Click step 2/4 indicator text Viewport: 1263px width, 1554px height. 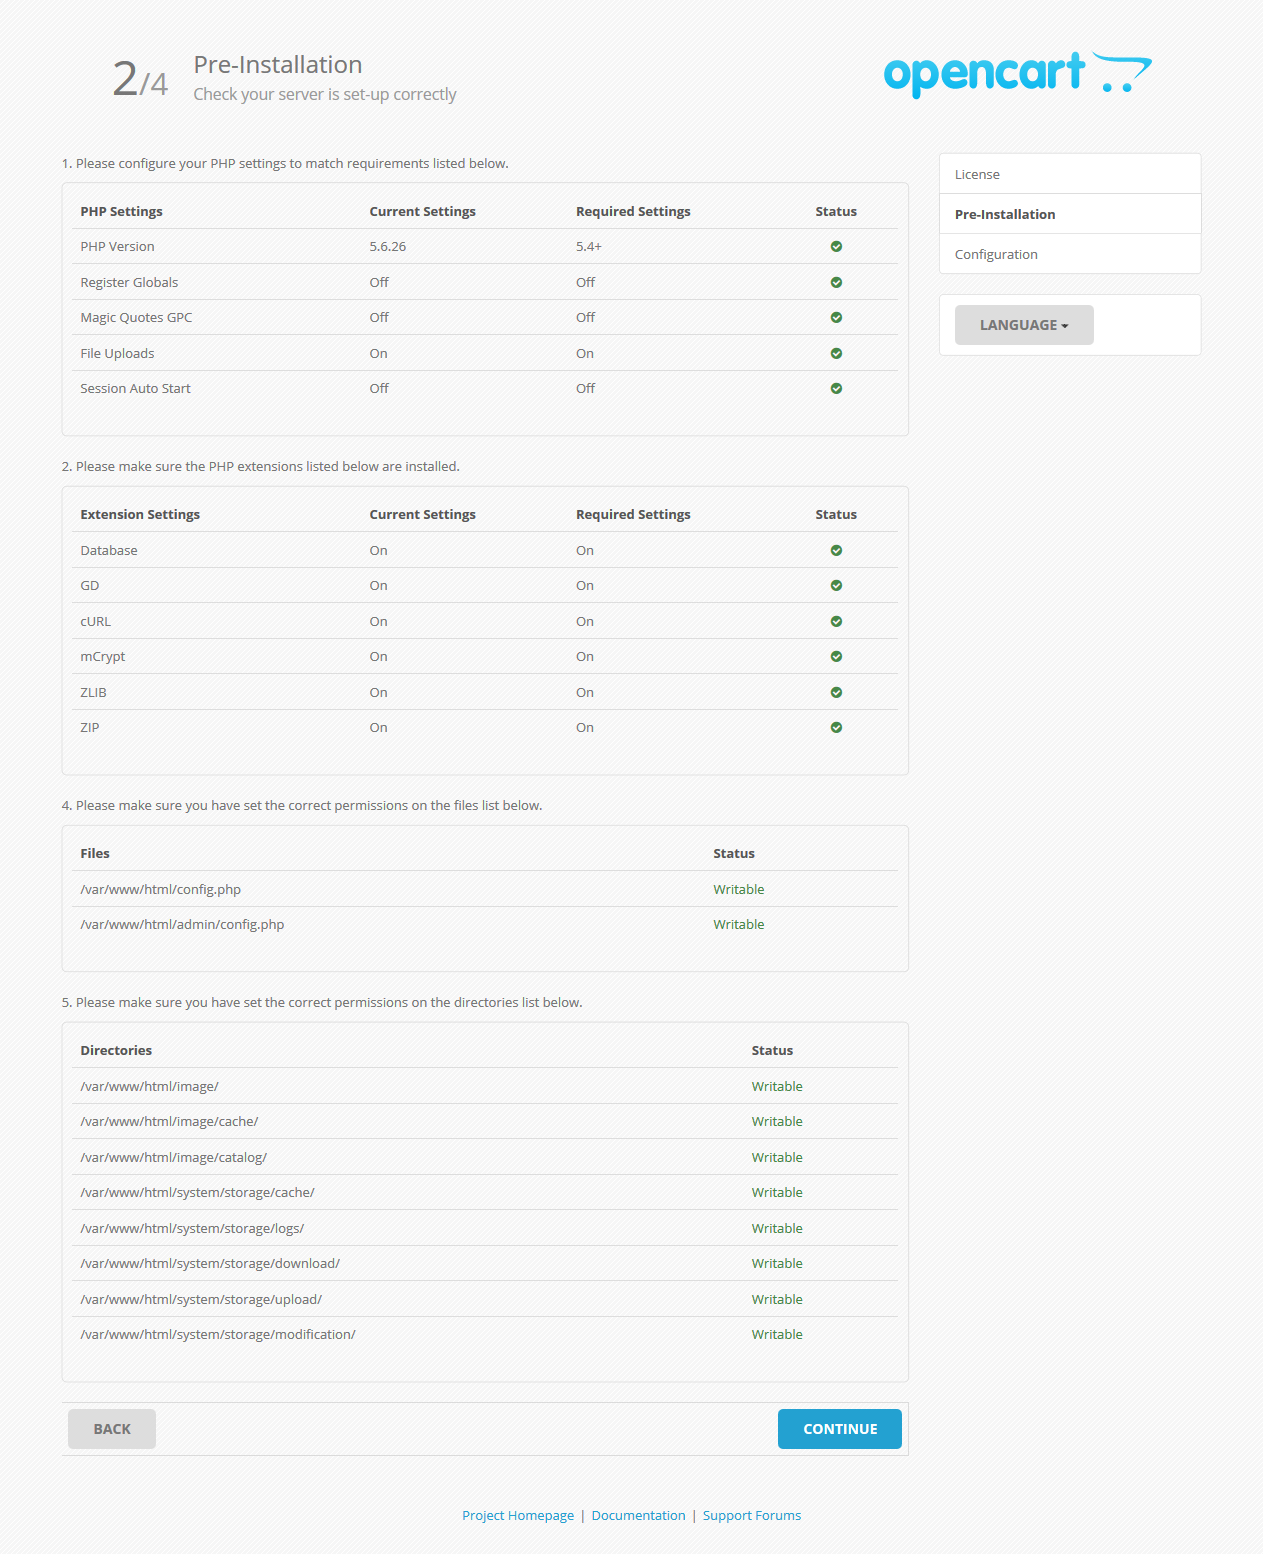pos(140,79)
